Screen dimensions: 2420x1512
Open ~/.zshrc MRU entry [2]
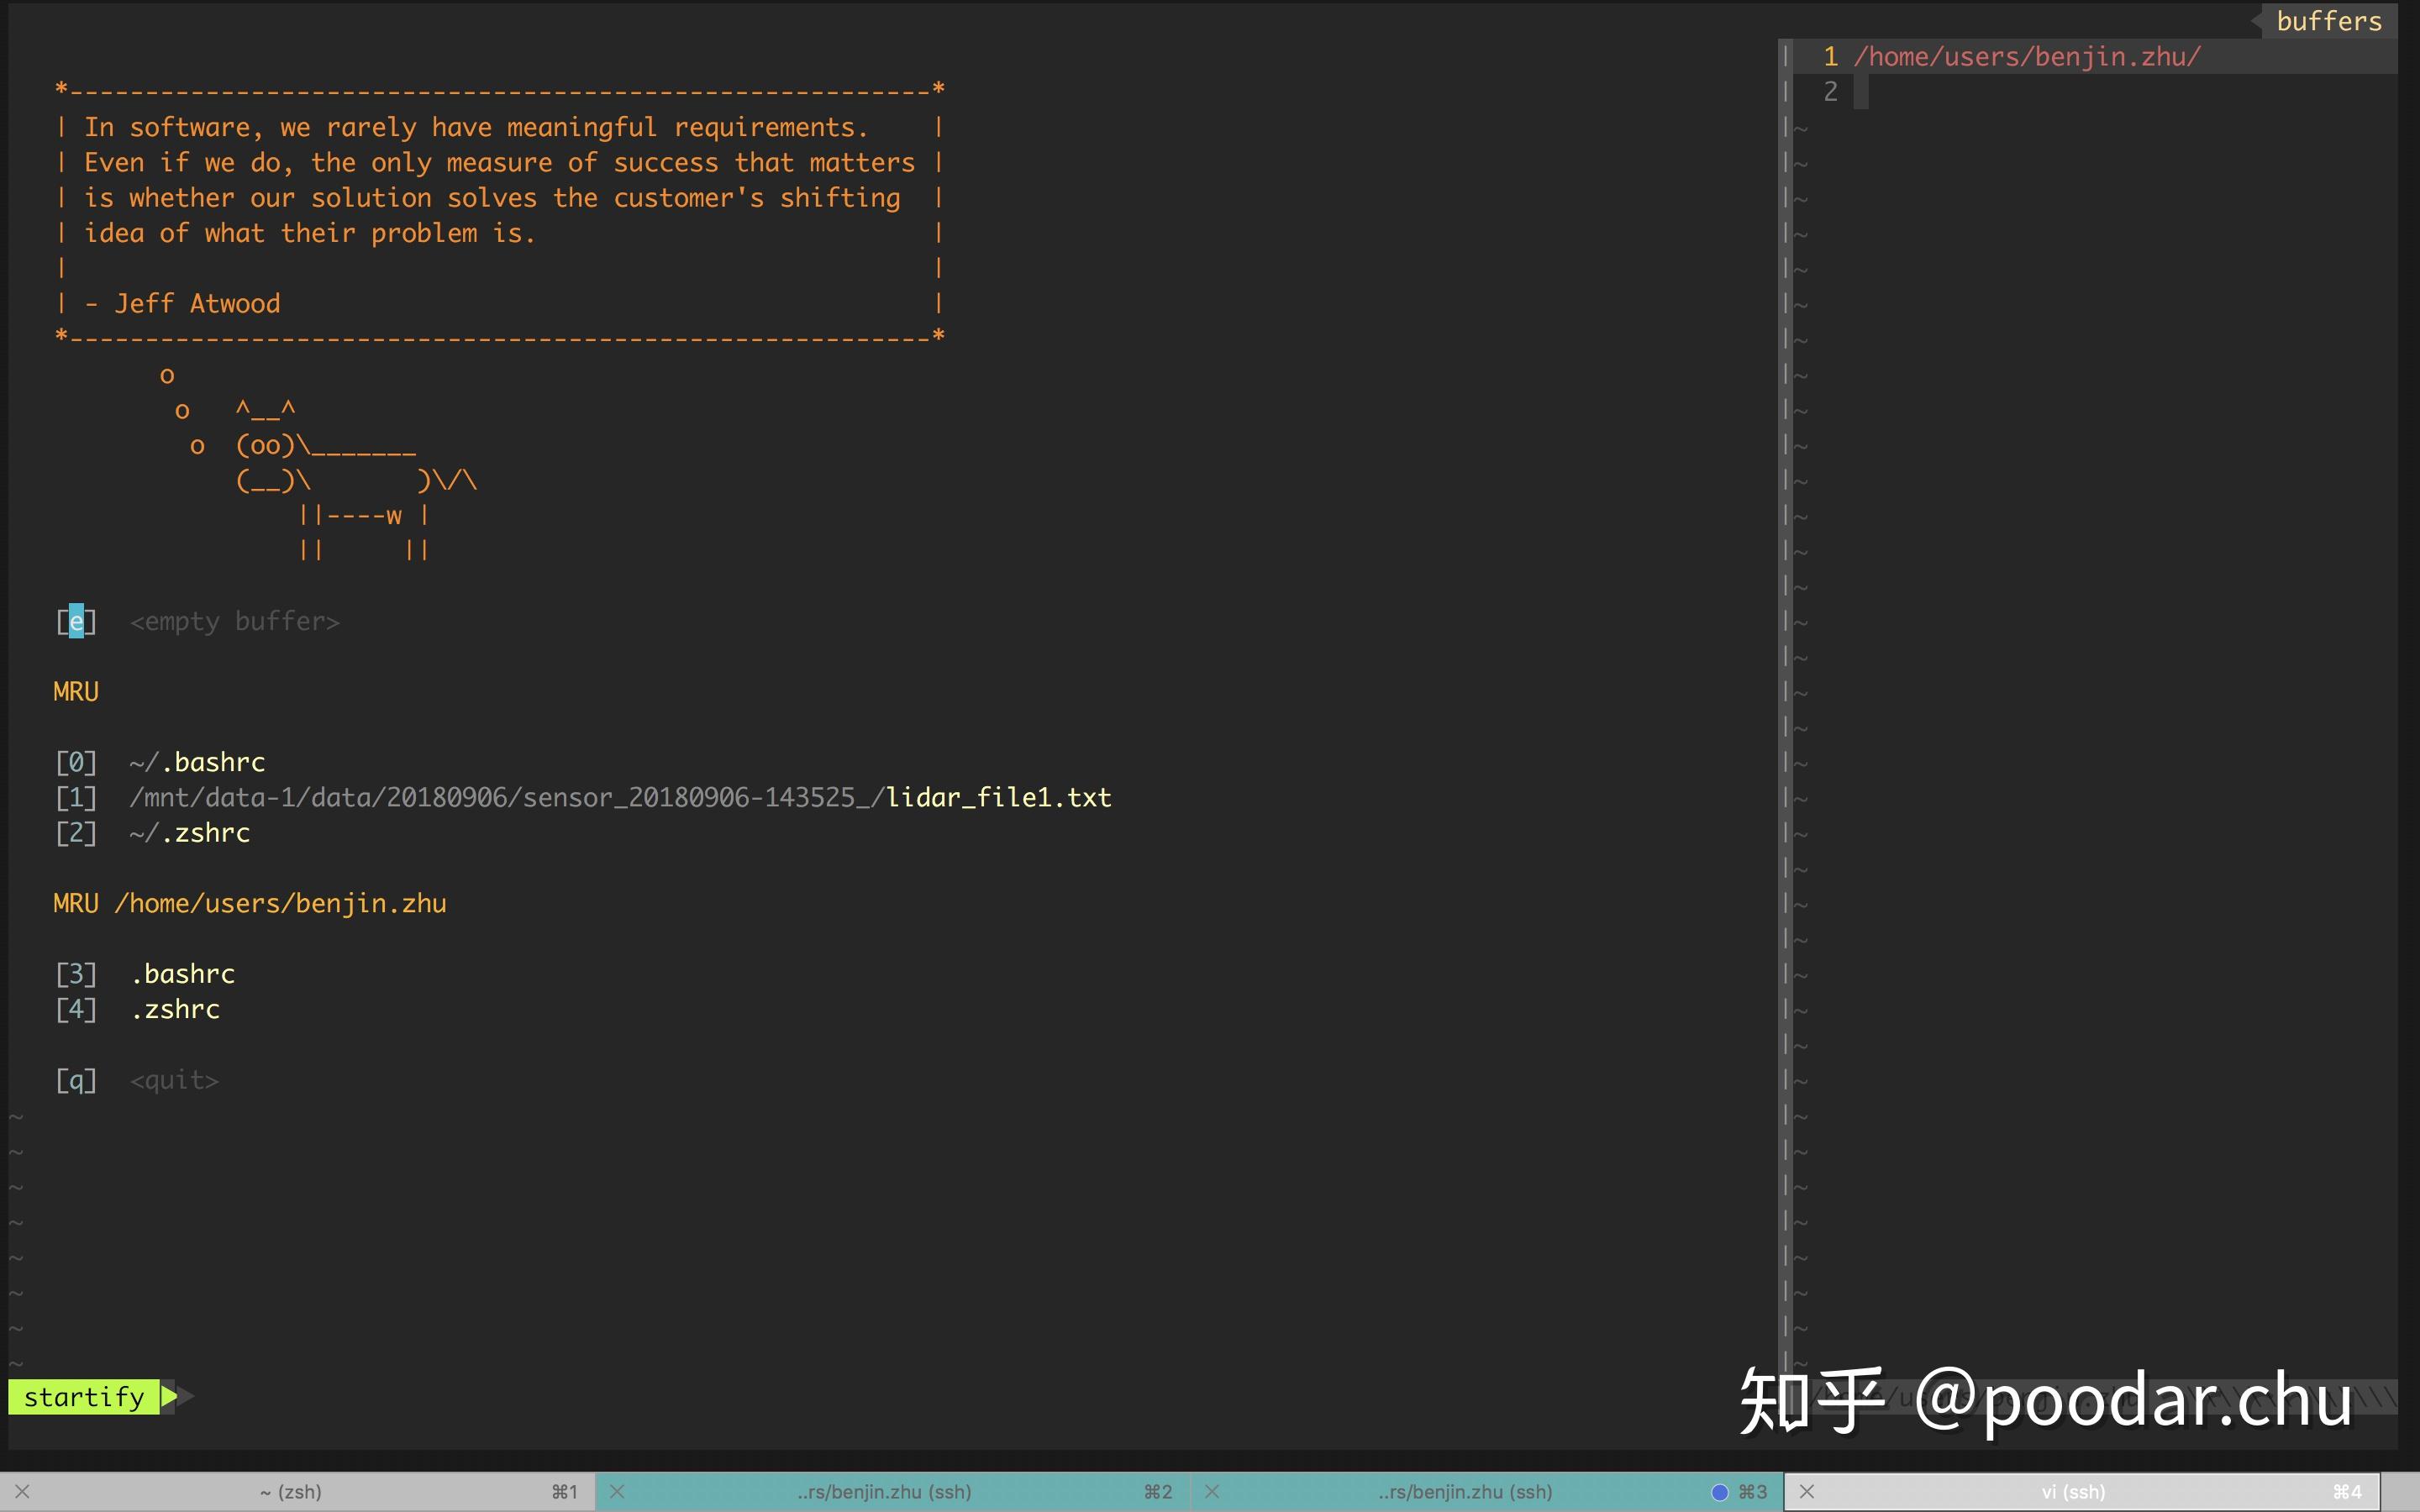click(190, 833)
